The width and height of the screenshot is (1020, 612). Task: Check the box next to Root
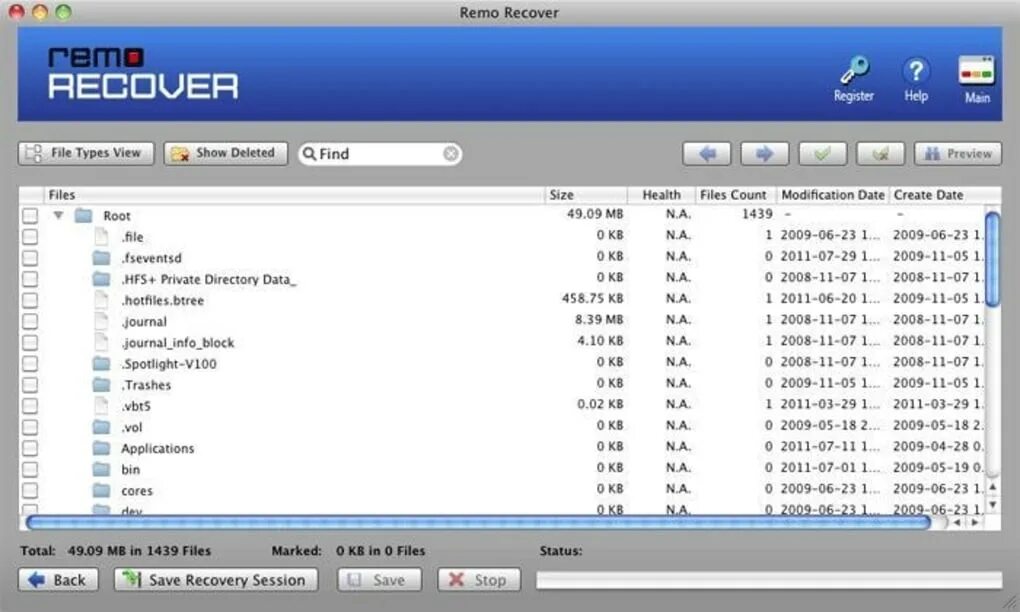click(x=30, y=215)
